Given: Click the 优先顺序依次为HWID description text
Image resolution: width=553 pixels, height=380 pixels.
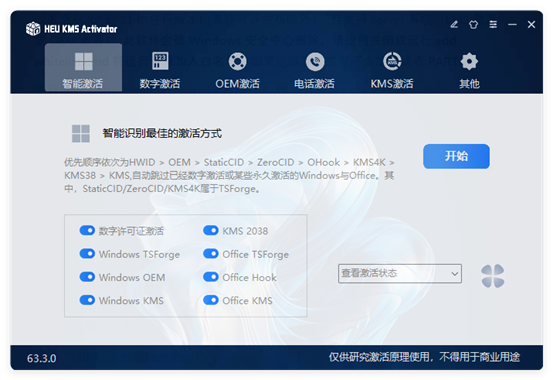Looking at the screenshot, I should click(230, 176).
